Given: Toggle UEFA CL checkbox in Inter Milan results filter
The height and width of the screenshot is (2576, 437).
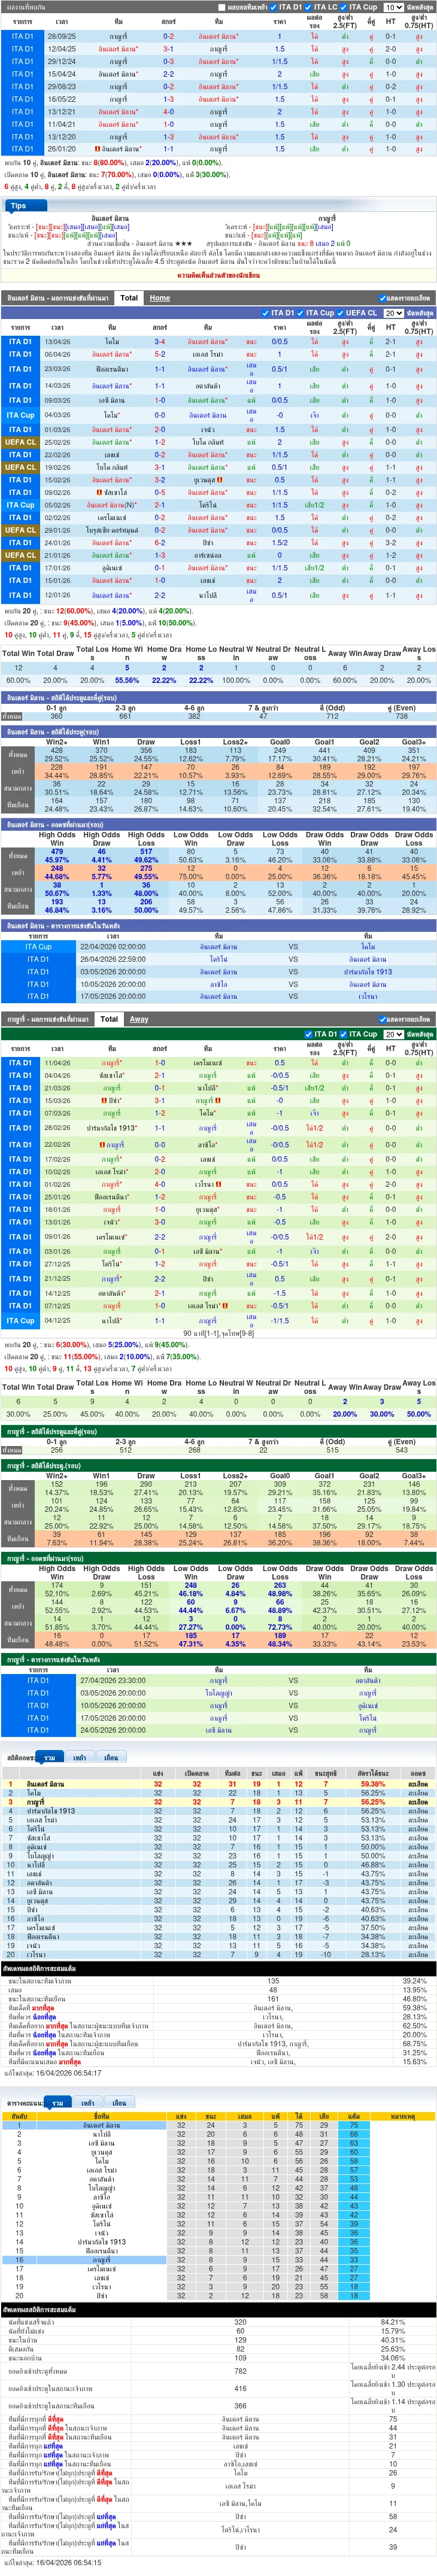Looking at the screenshot, I should (340, 313).
